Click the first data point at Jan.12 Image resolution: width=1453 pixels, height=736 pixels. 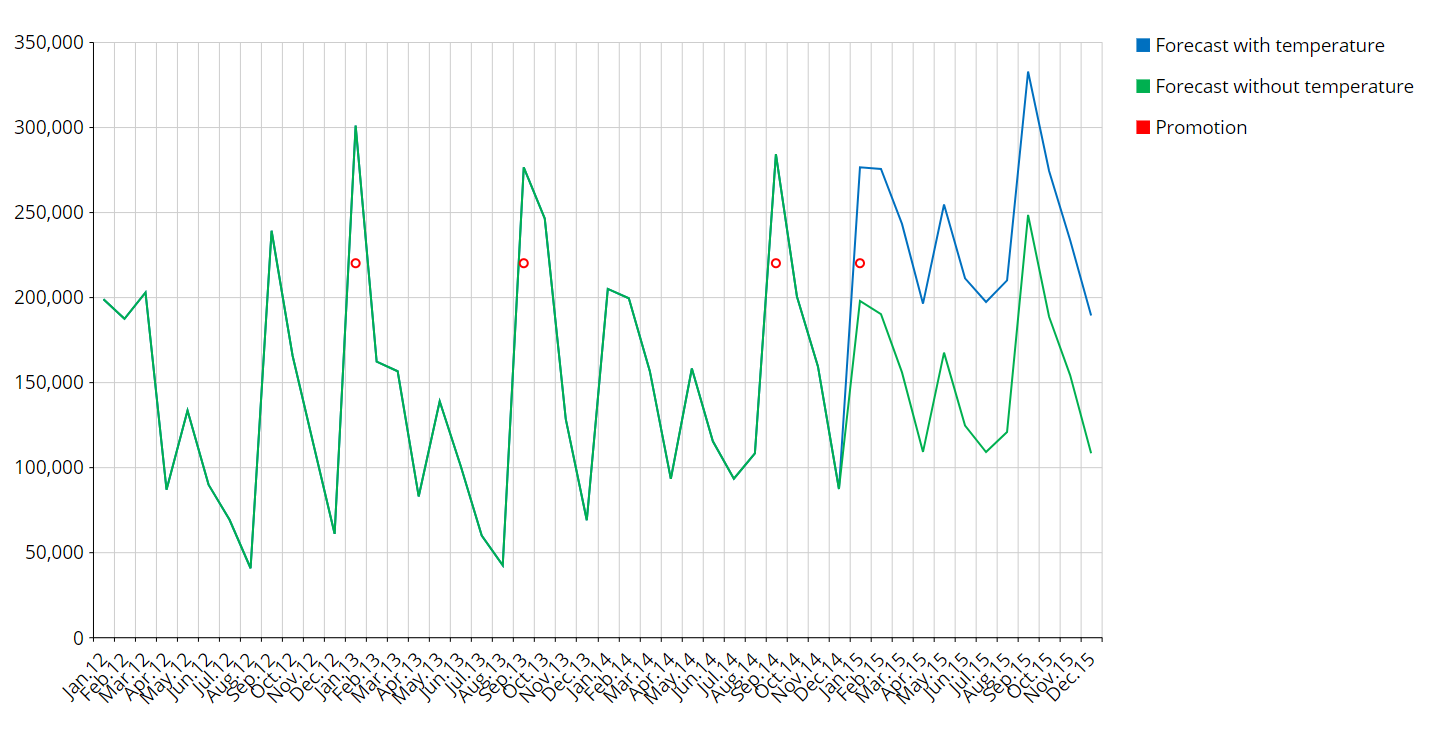(x=104, y=299)
